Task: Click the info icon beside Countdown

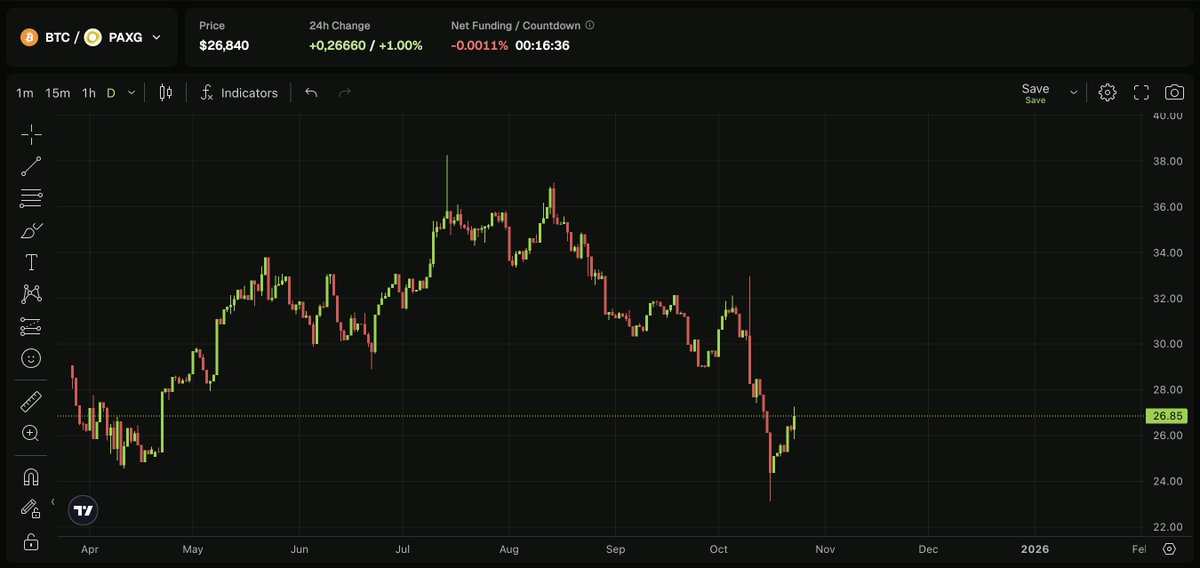Action: 590,25
